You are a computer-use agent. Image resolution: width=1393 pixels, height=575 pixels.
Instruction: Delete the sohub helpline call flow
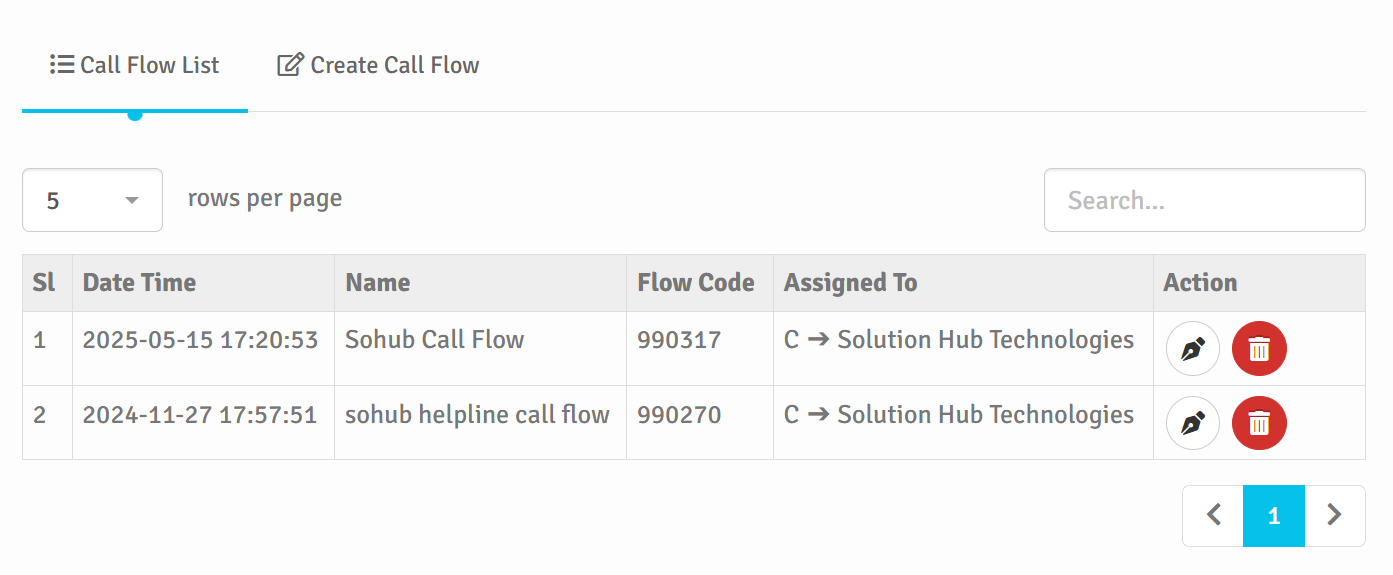point(1259,423)
